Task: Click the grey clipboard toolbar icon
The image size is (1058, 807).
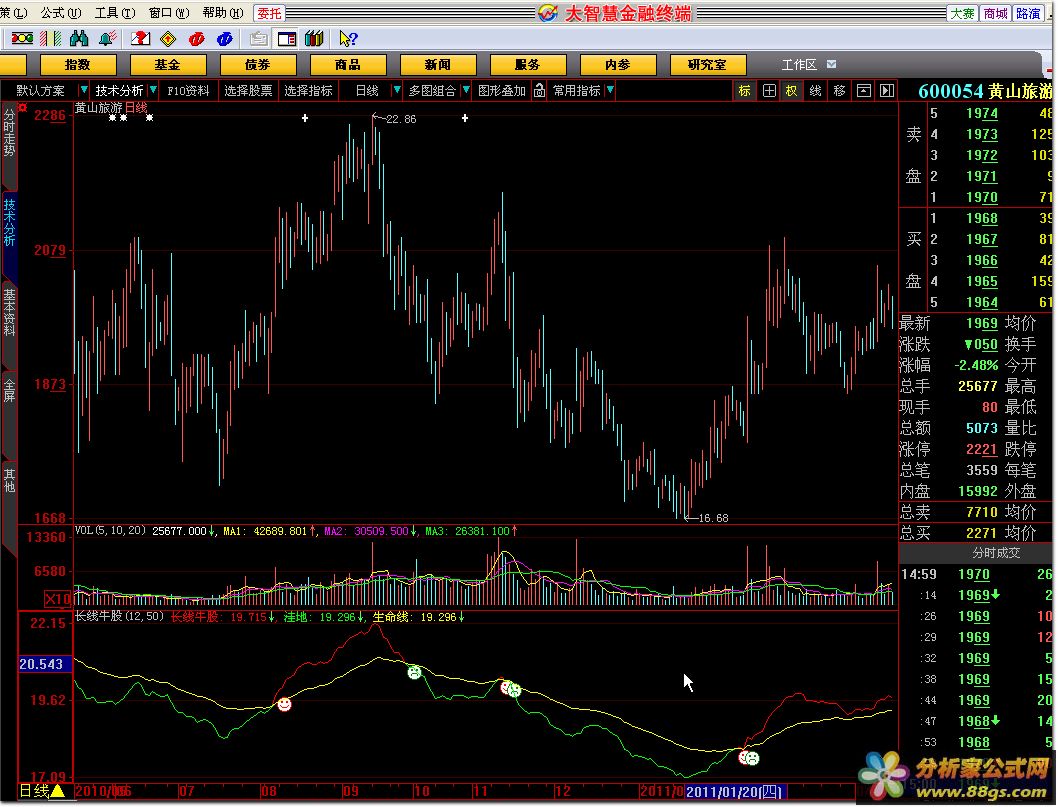Action: (258, 38)
